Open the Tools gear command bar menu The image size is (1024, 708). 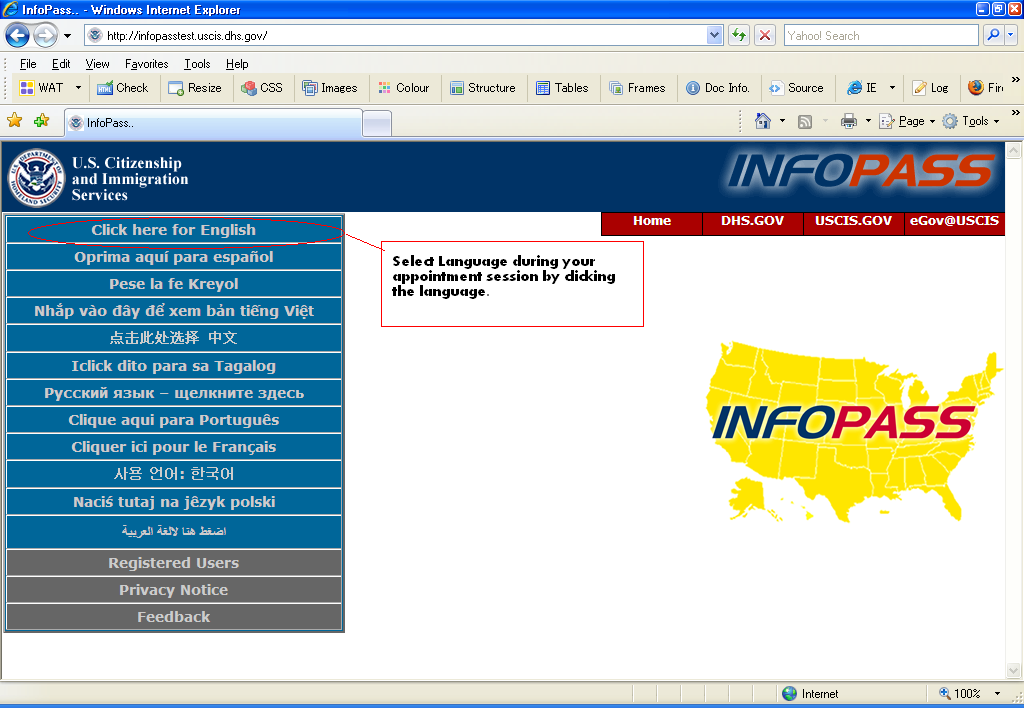tap(970, 121)
